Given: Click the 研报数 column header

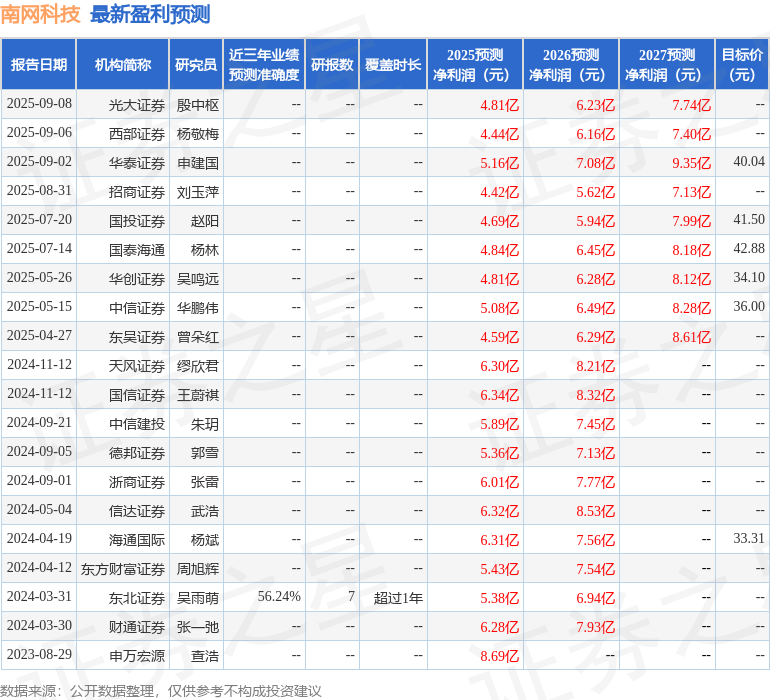Looking at the screenshot, I should pos(331,65).
